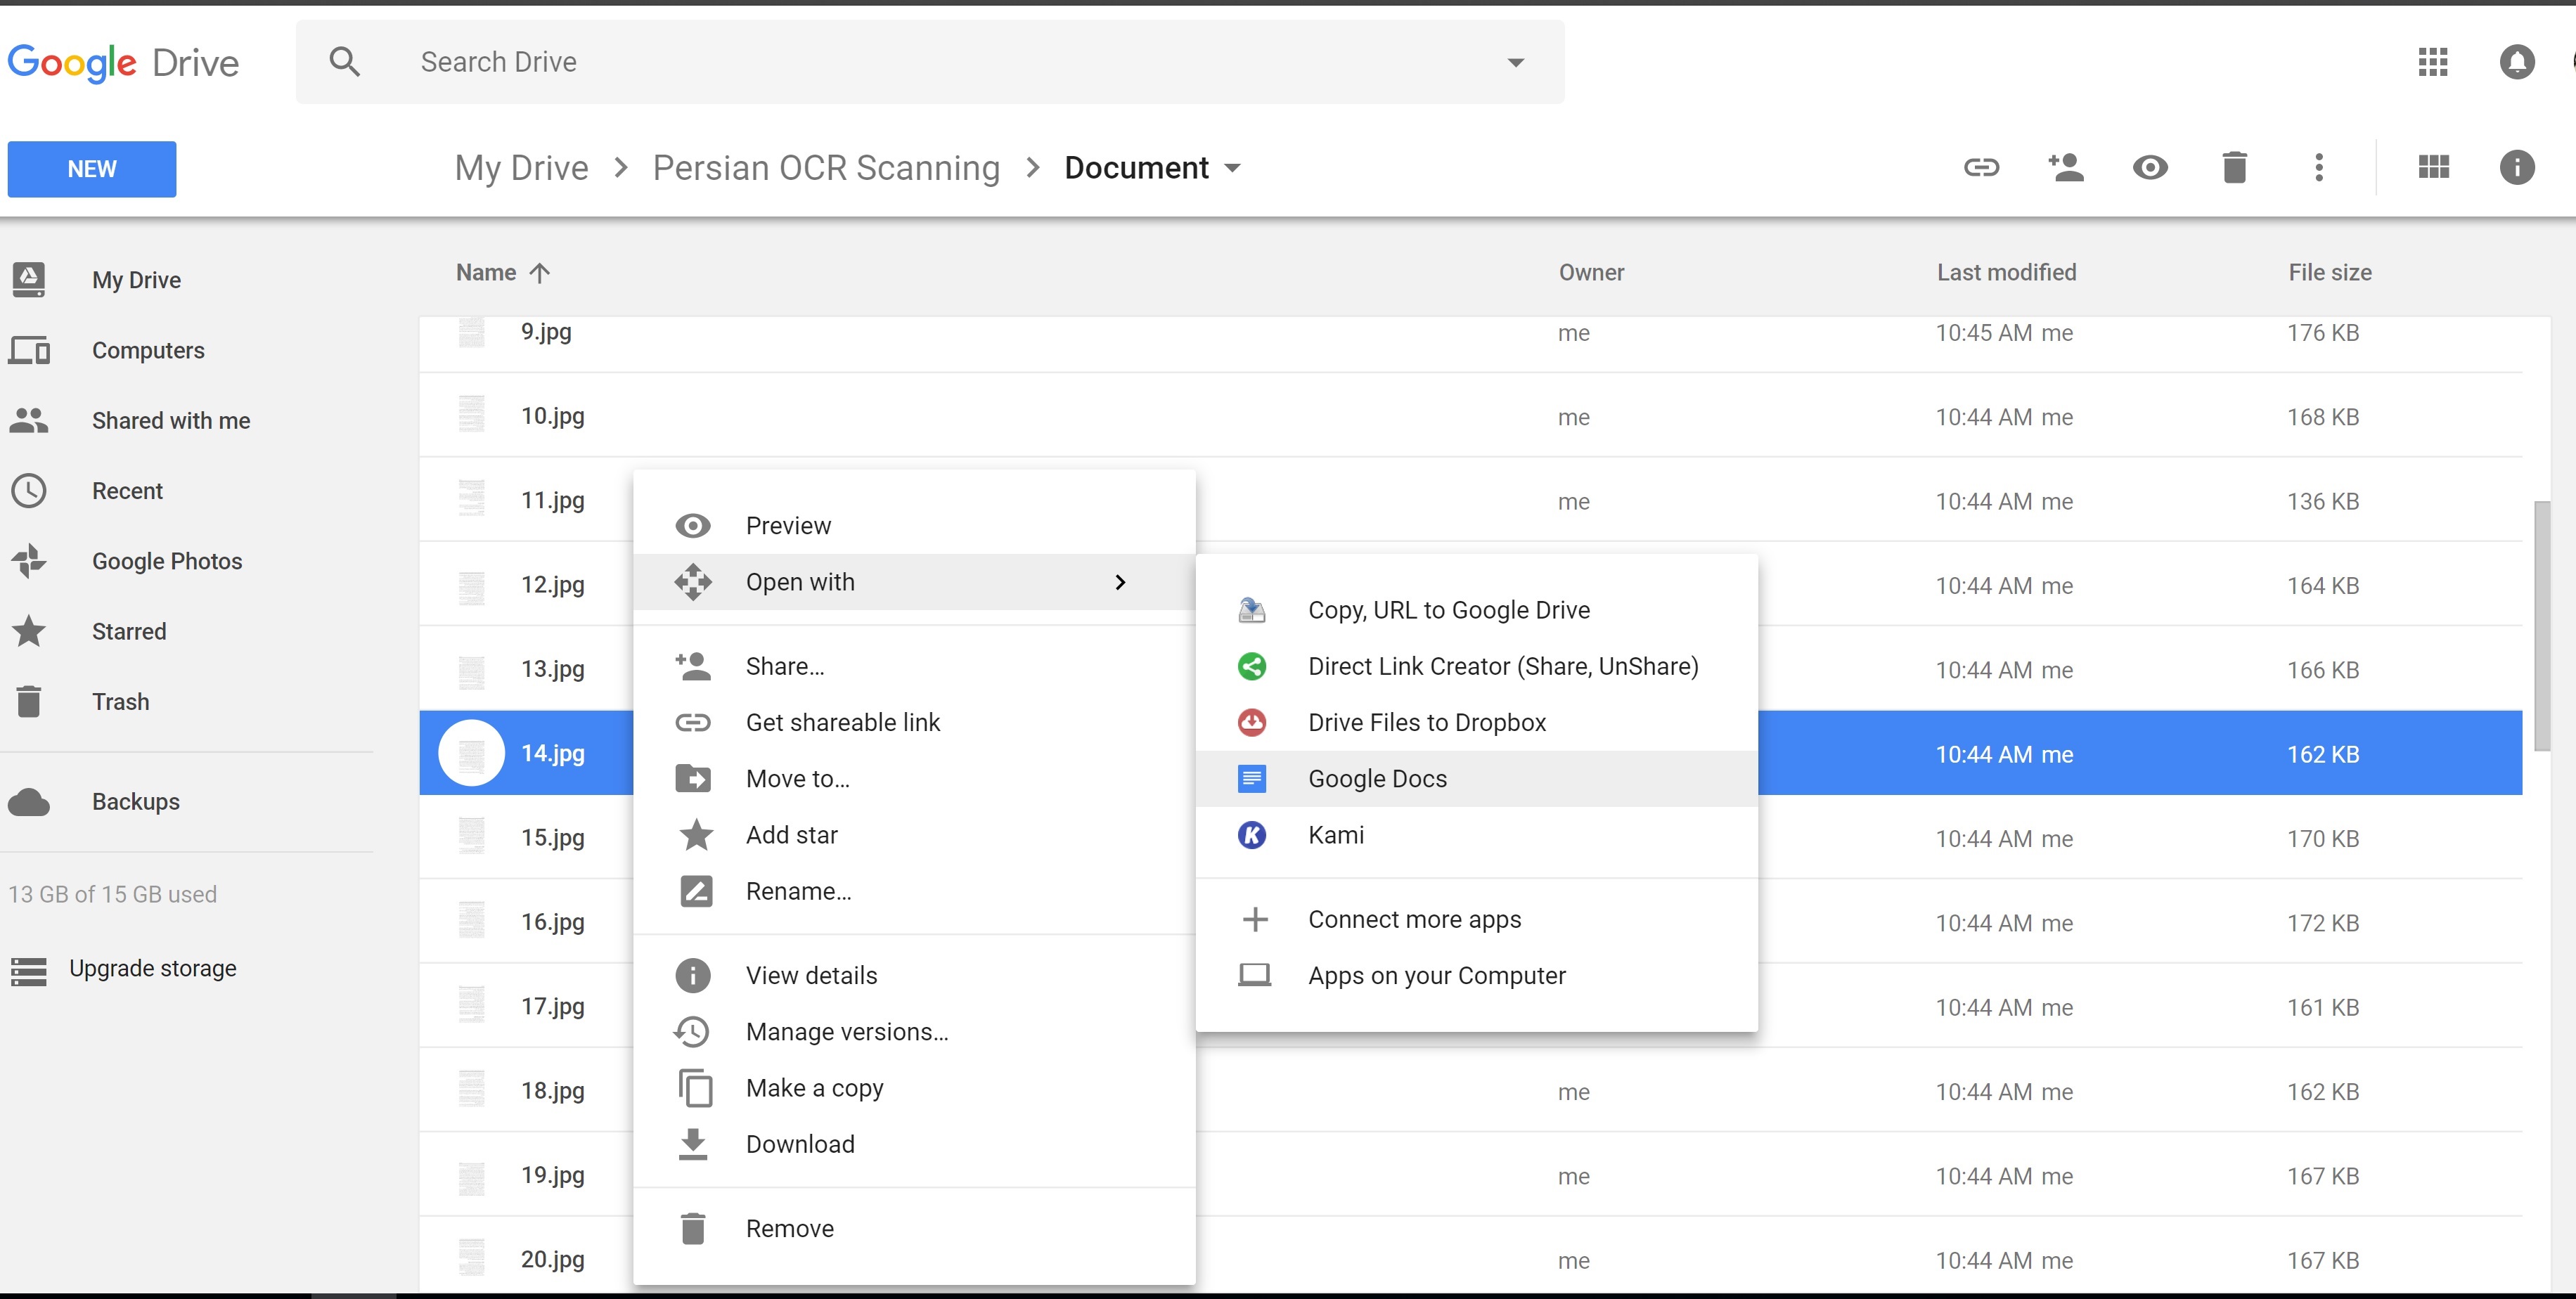Screen dimensions: 2576x1299
Task: Choose Make a copy menu item
Action: pos(914,1088)
